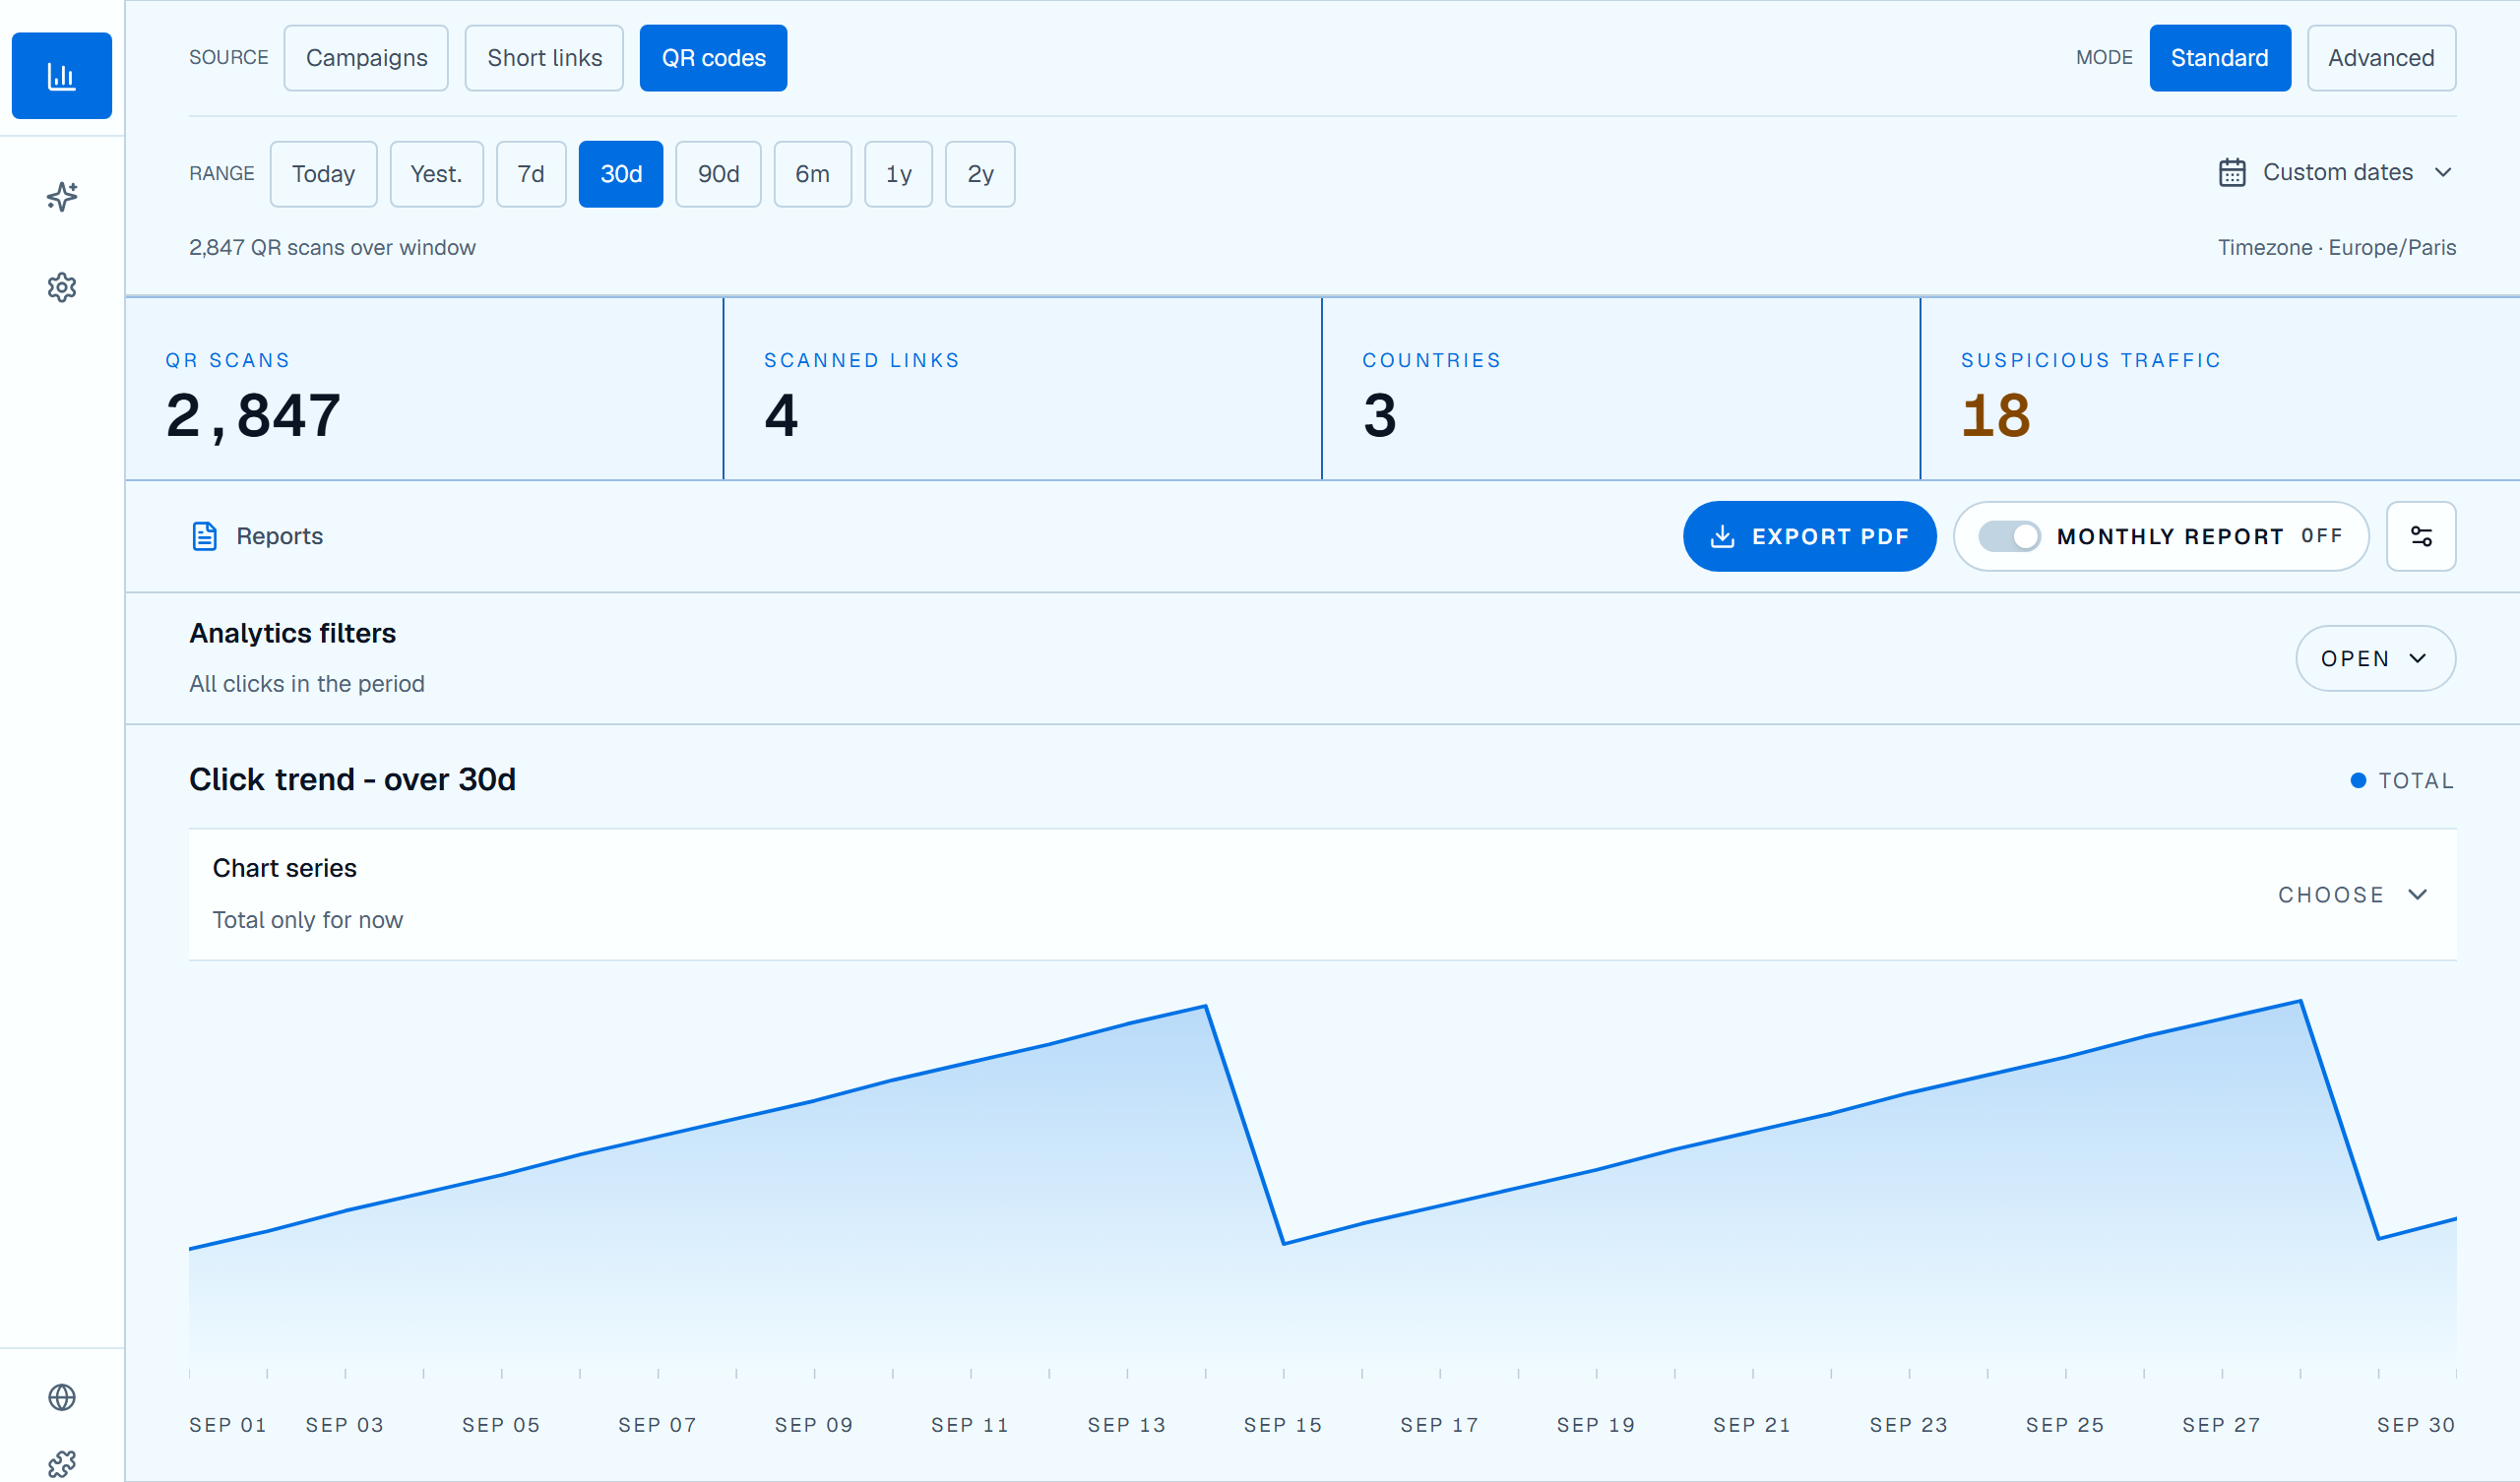Select the QR codes source tab
2520x1482 pixels.
click(713, 58)
